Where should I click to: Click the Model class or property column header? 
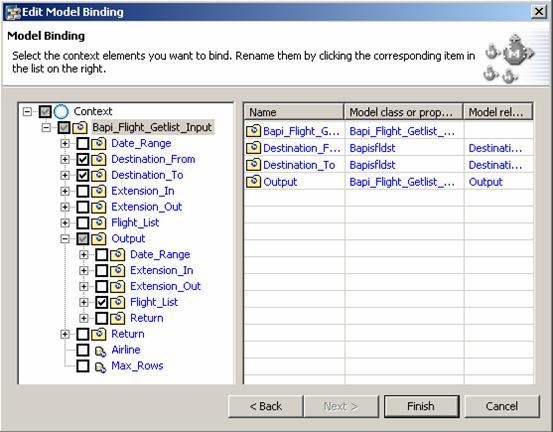(403, 112)
